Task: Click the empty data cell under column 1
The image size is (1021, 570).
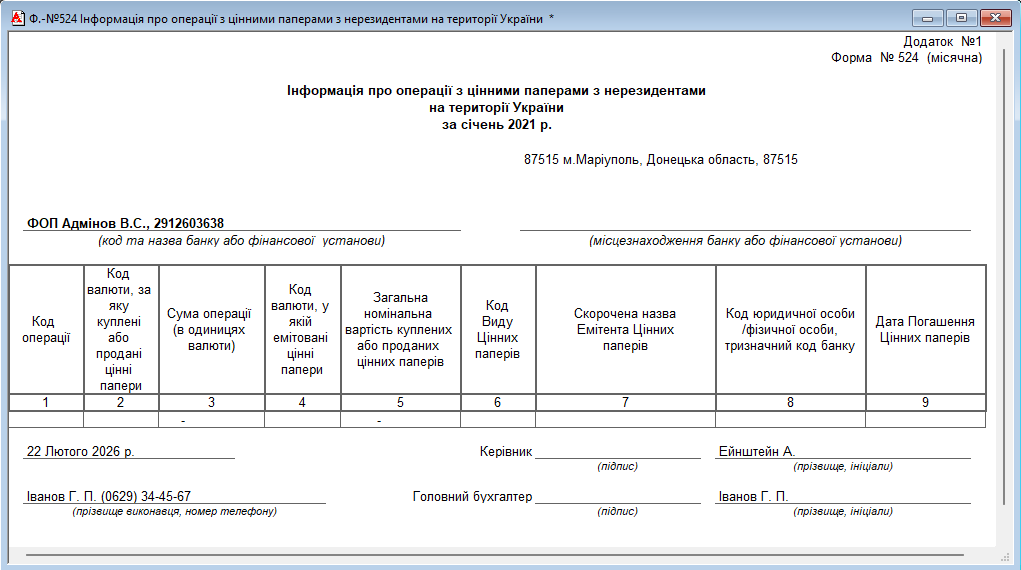Action: point(46,420)
